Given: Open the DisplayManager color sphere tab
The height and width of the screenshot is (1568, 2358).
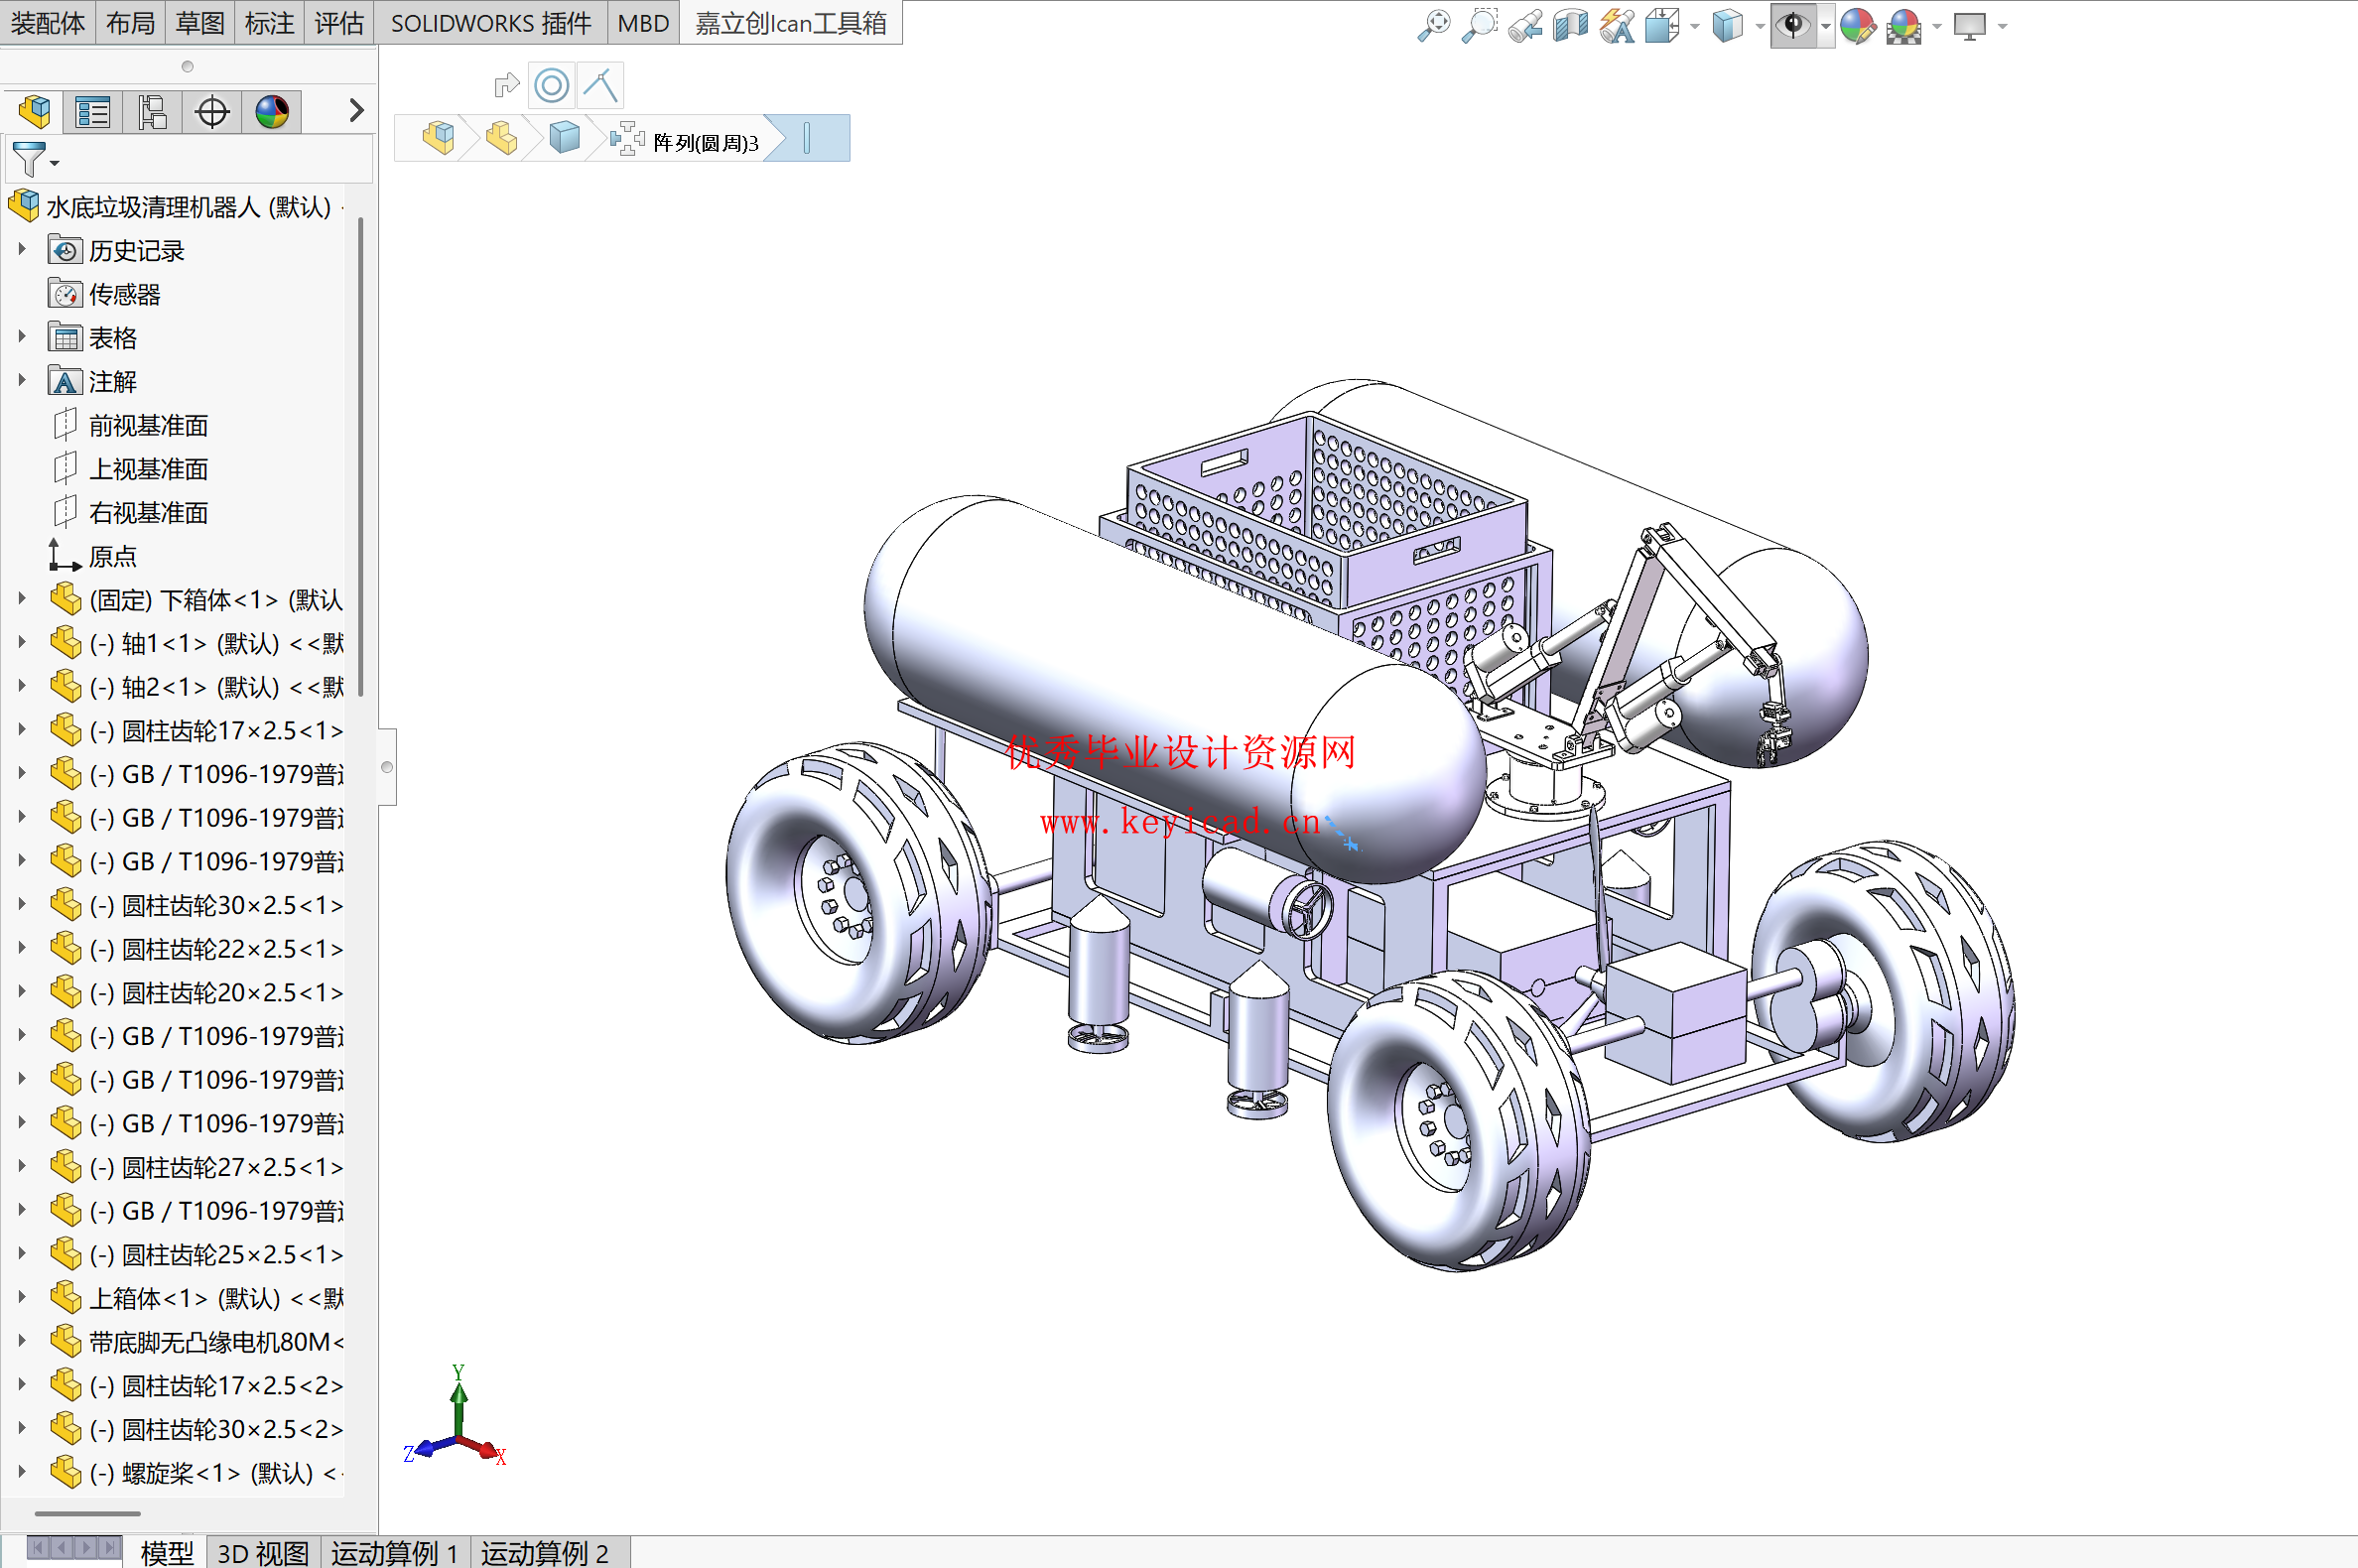Looking at the screenshot, I should 272,111.
